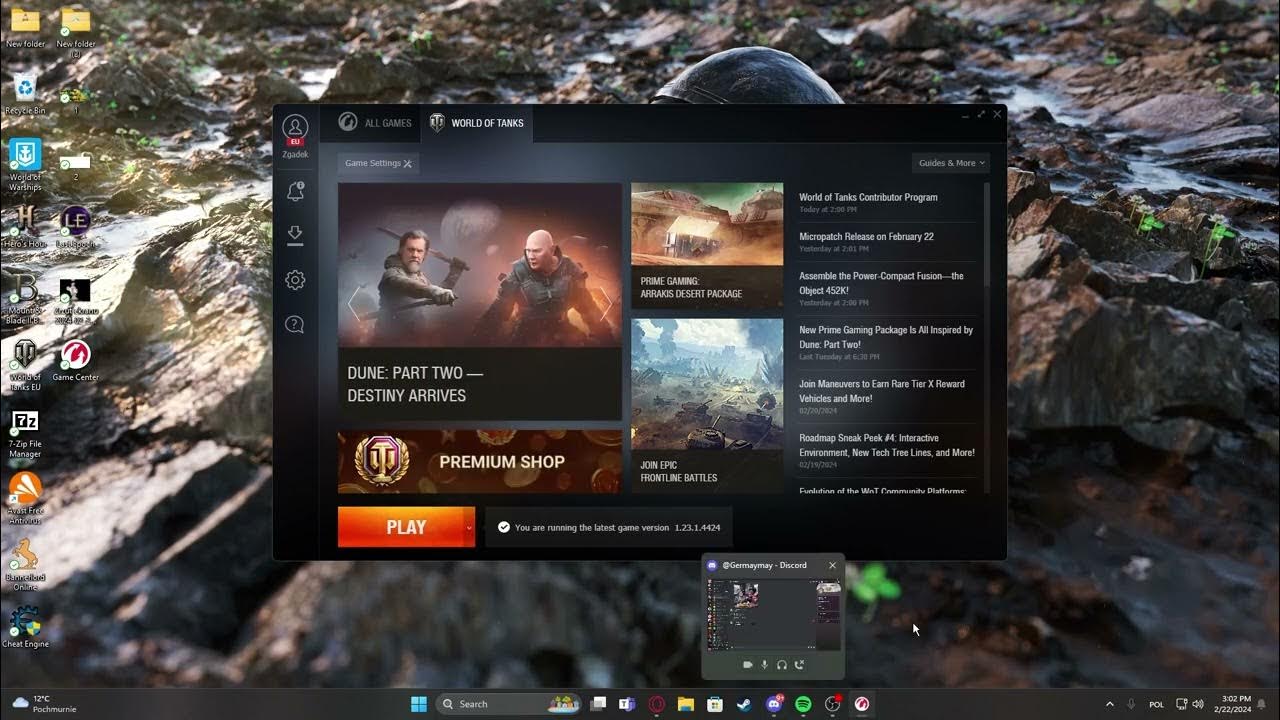The width and height of the screenshot is (1280, 720).
Task: End the call in the Discord popup
Action: click(799, 664)
